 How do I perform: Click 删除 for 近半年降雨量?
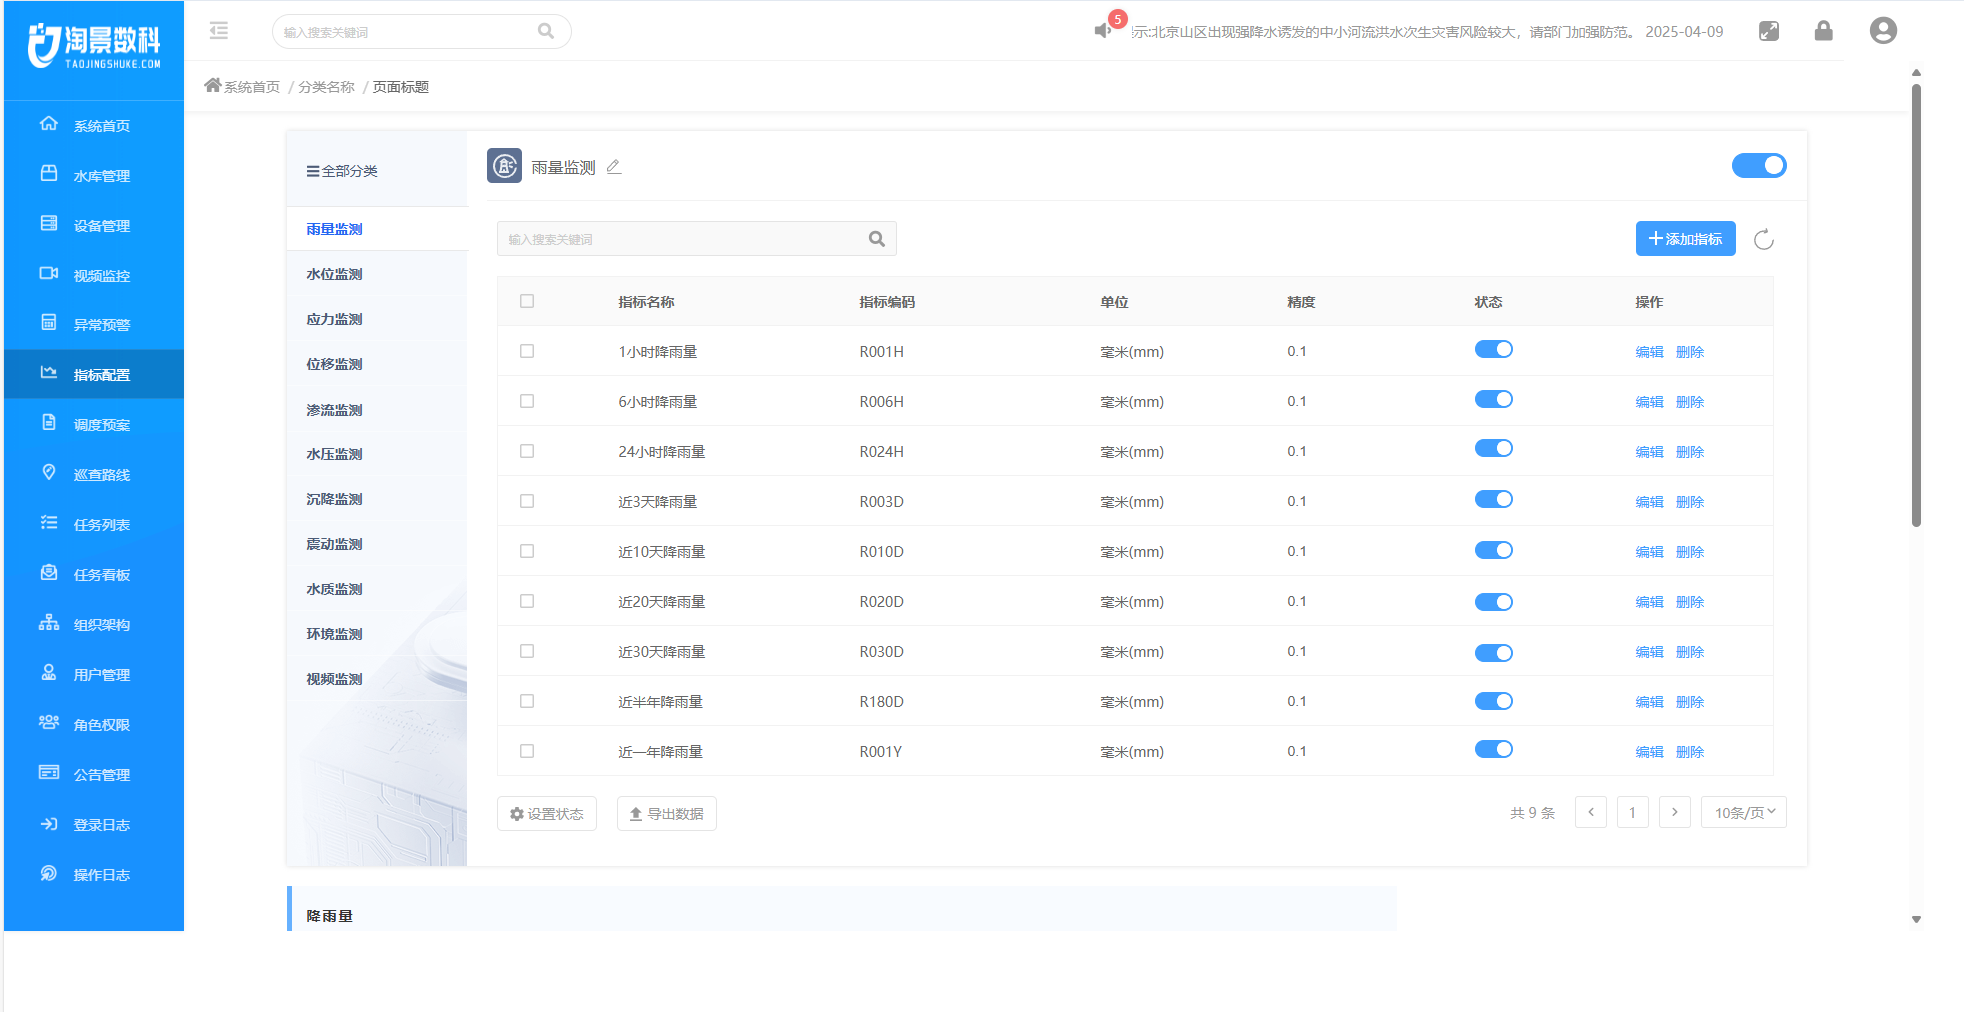1690,702
